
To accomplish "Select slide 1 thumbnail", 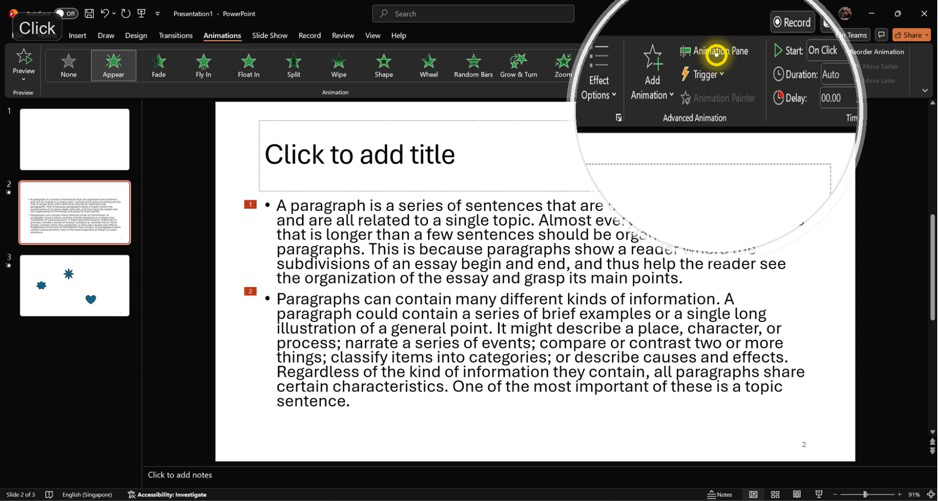I will pos(74,139).
